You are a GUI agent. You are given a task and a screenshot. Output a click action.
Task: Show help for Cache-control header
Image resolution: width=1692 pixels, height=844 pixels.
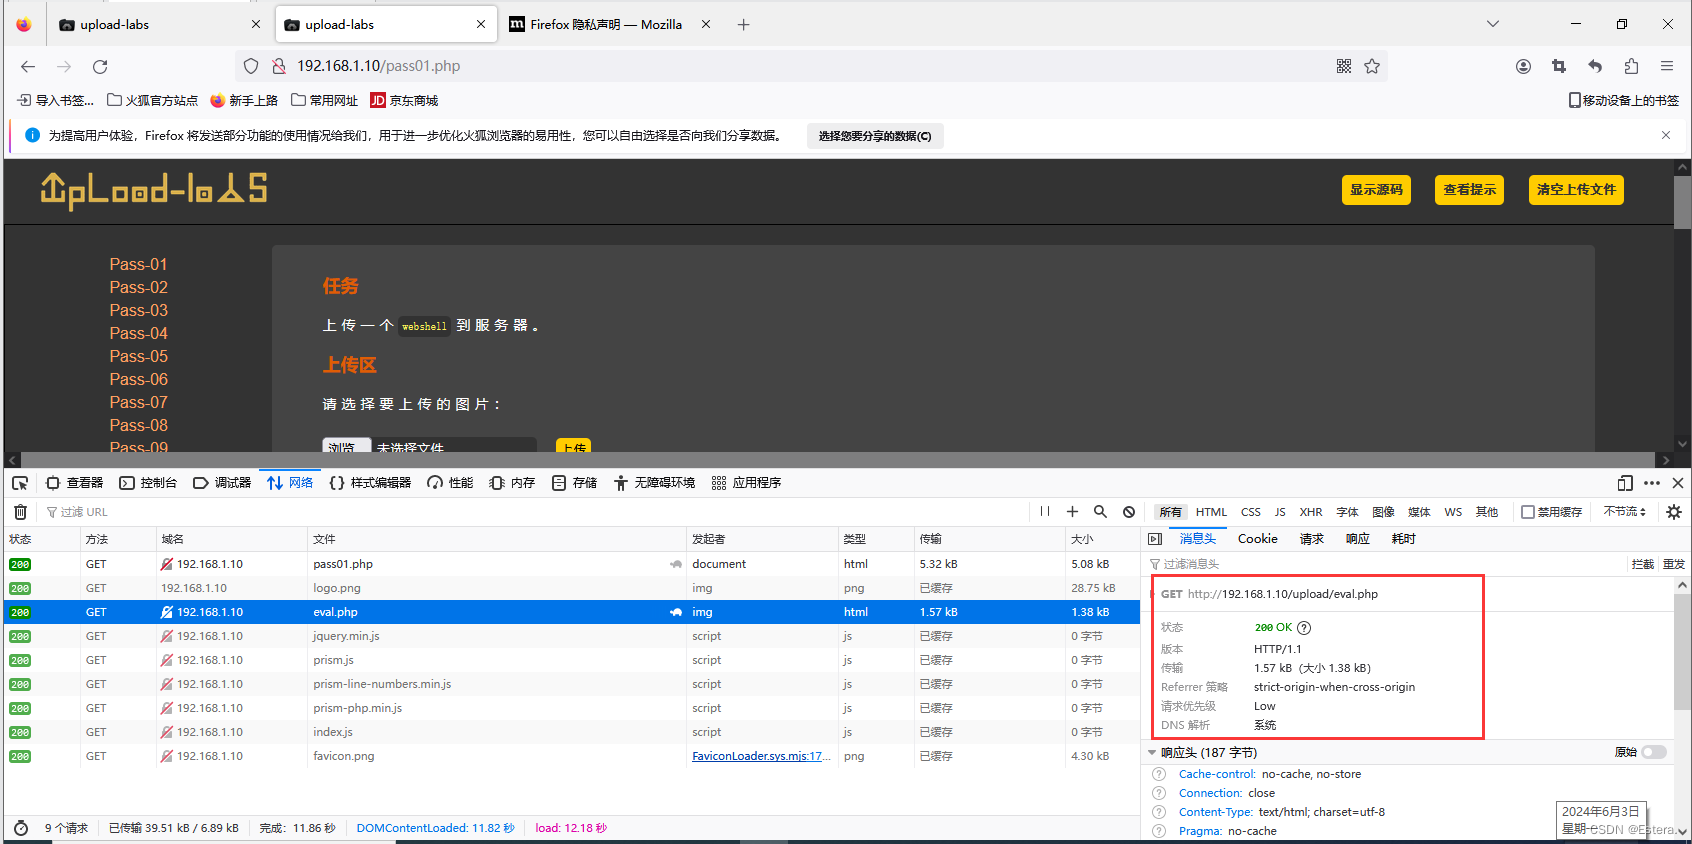pos(1159,774)
